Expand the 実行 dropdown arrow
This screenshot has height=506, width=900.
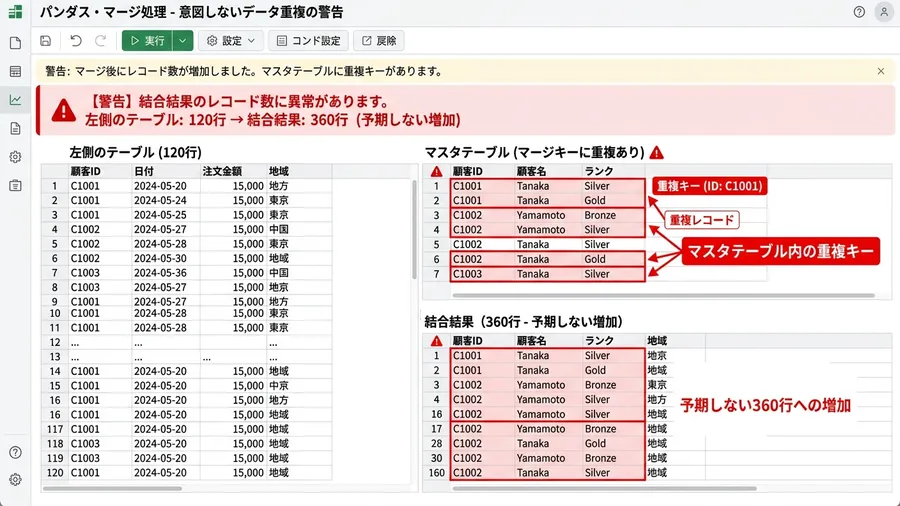click(183, 41)
